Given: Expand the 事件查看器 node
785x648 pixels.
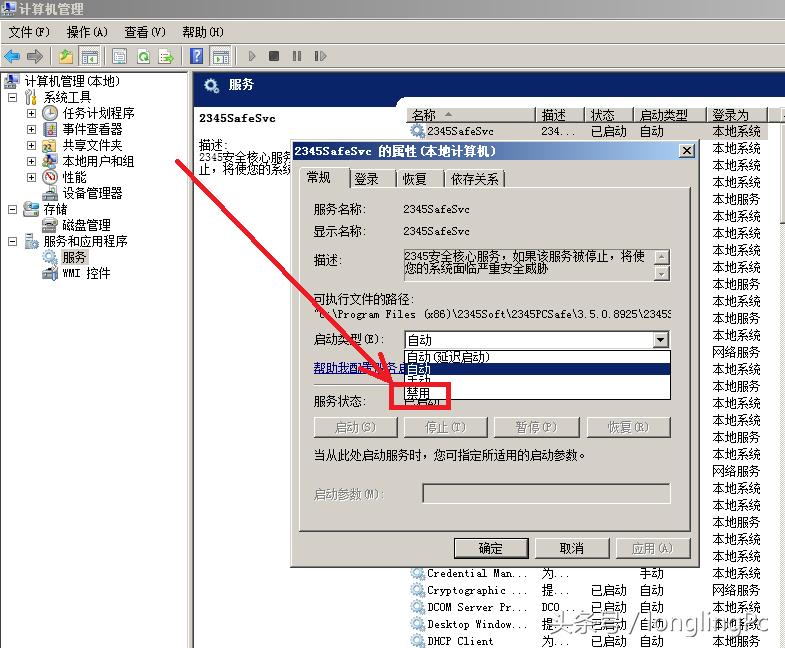Looking at the screenshot, I should (31, 129).
